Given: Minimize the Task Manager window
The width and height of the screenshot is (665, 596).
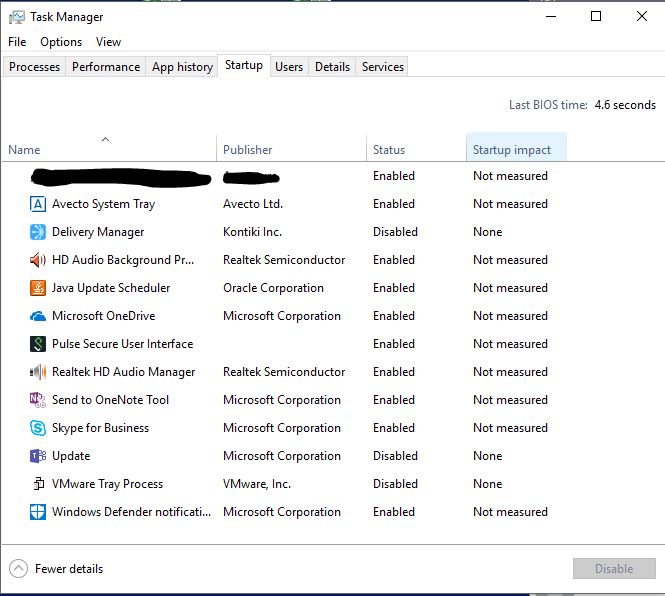Looking at the screenshot, I should (551, 17).
